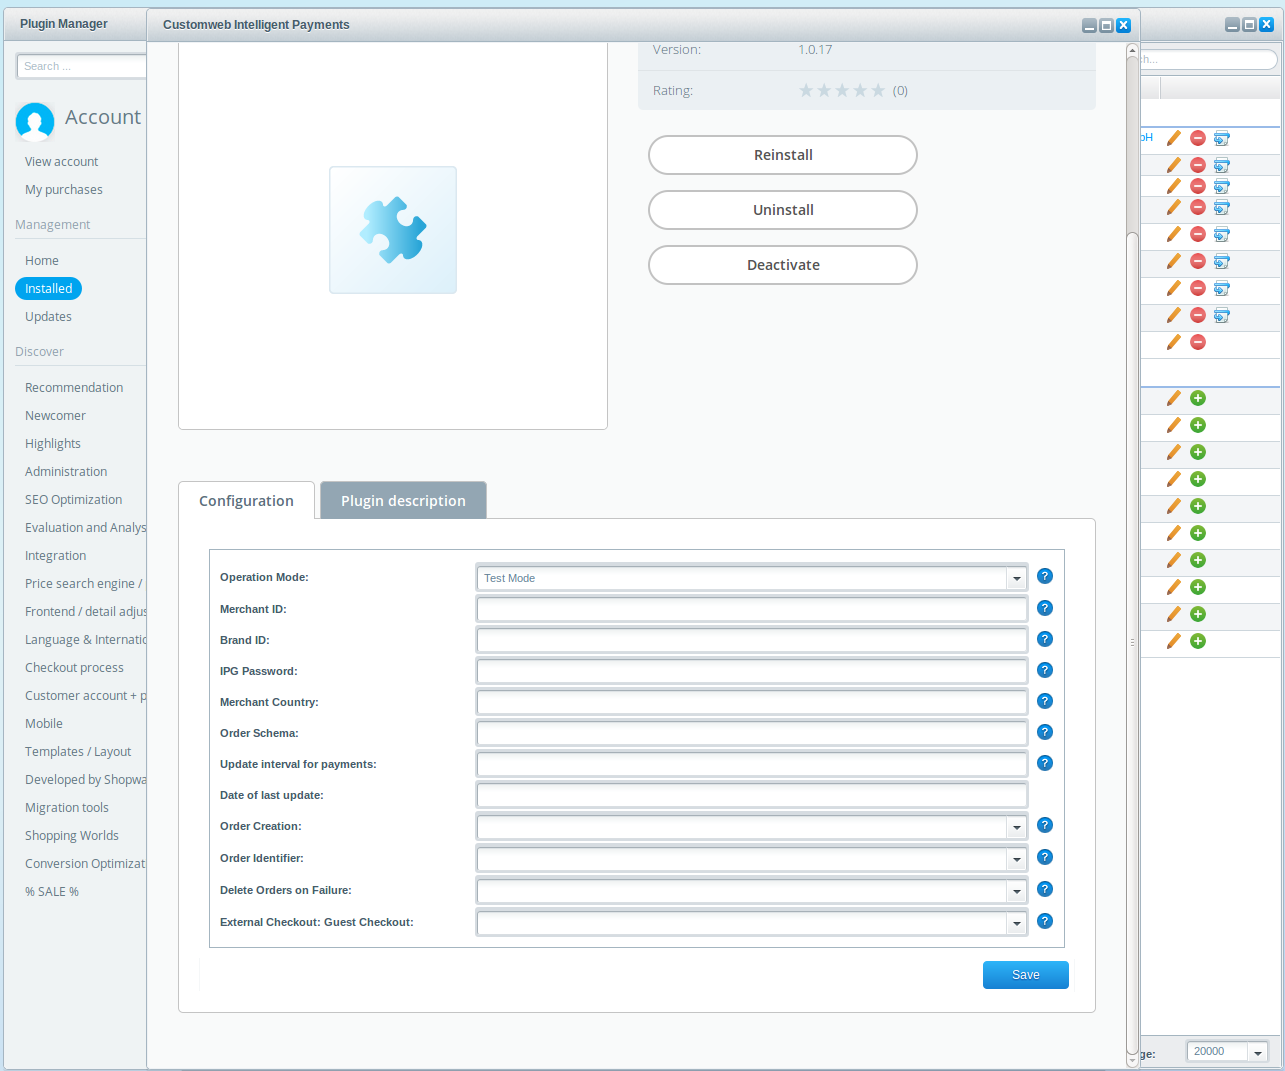Open Integration category

point(56,555)
